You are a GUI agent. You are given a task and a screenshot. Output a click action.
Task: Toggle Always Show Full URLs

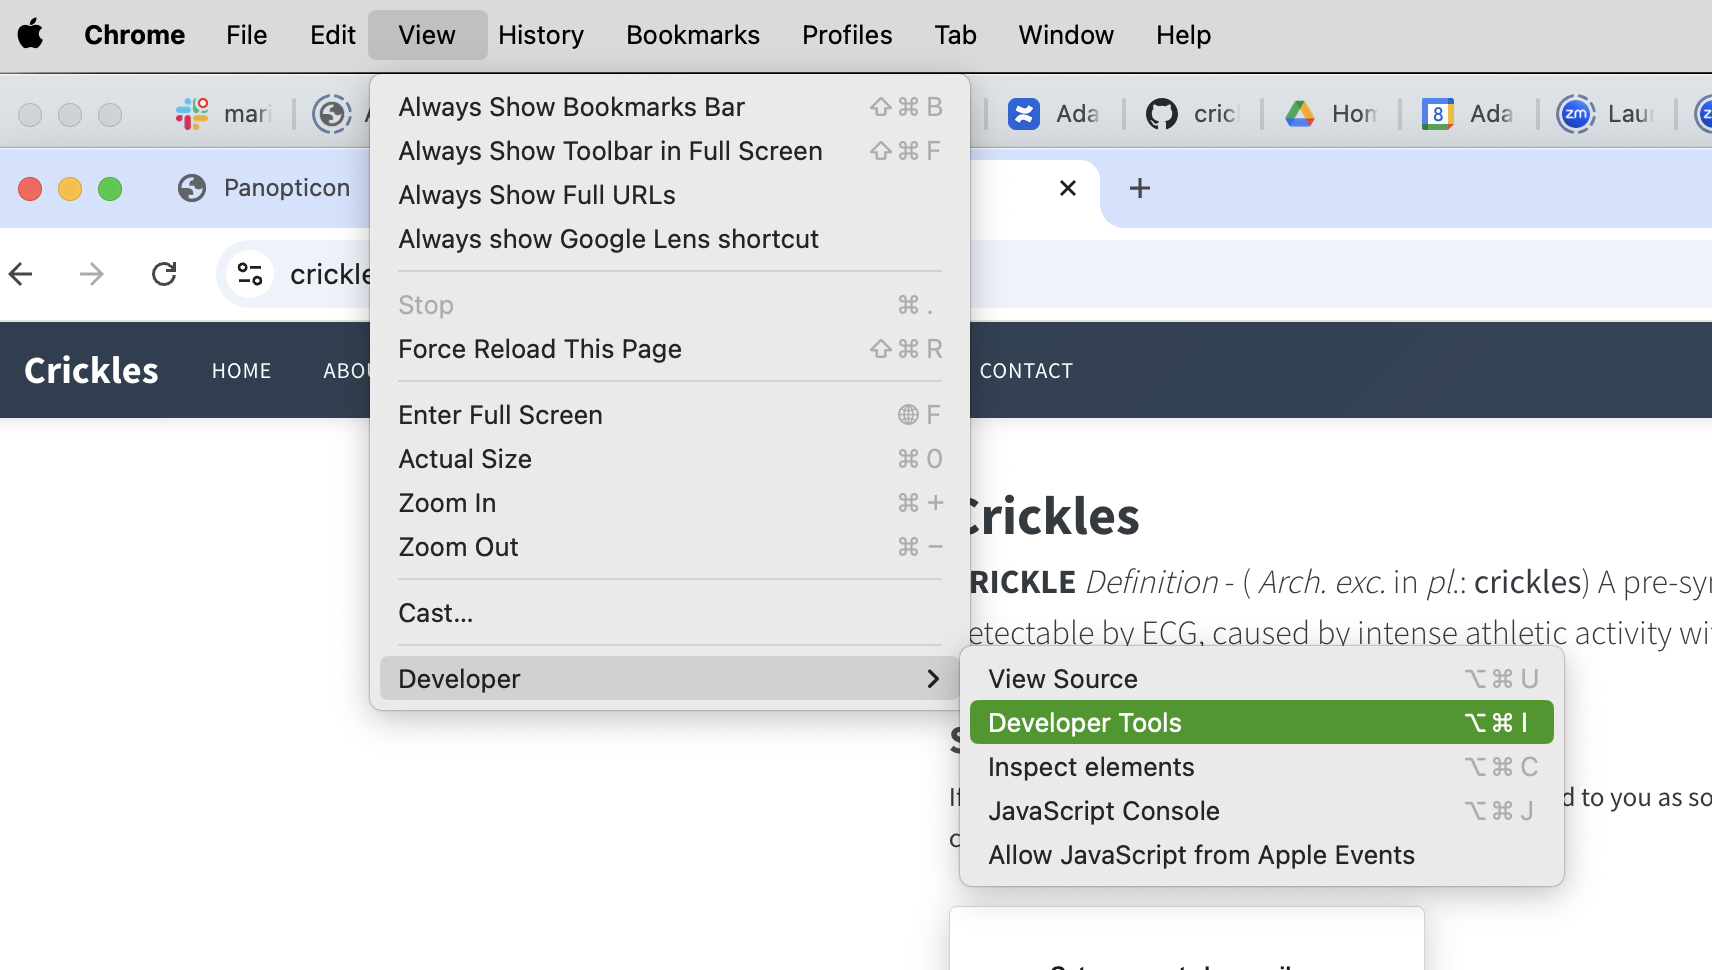(x=670, y=195)
